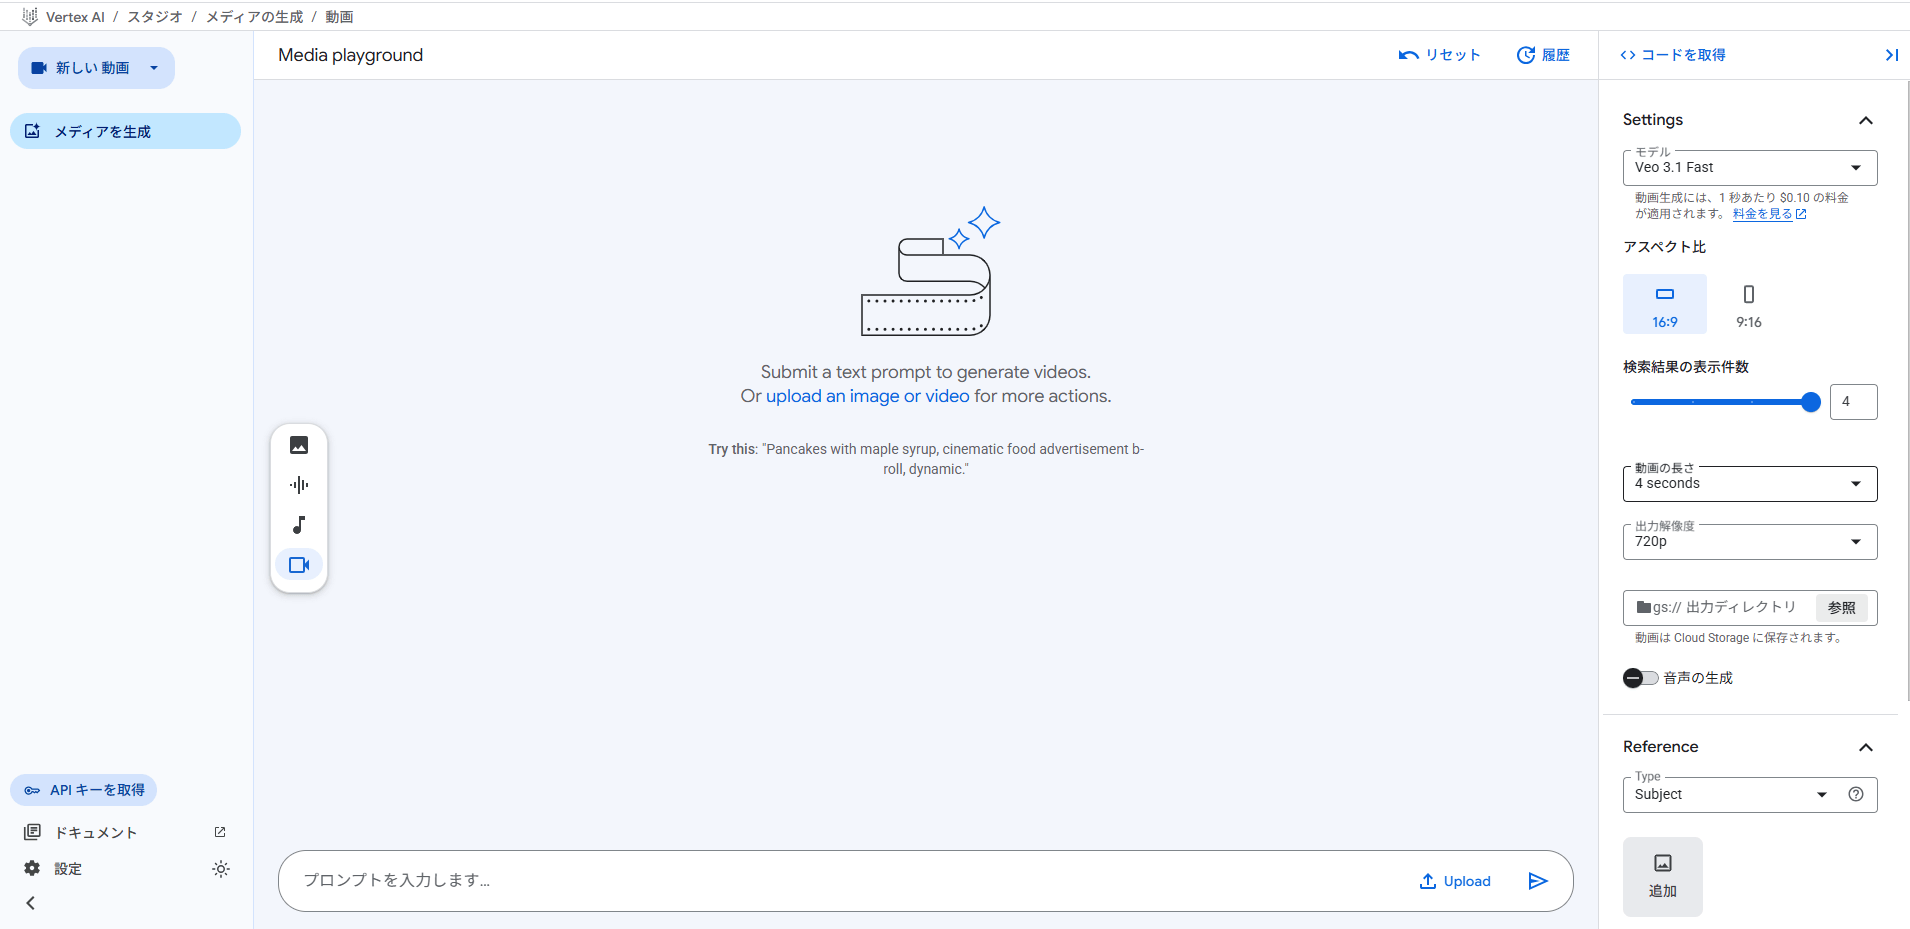Viewport: 1910px width, 929px height.
Task: Click the リセット reset button
Action: click(x=1439, y=55)
